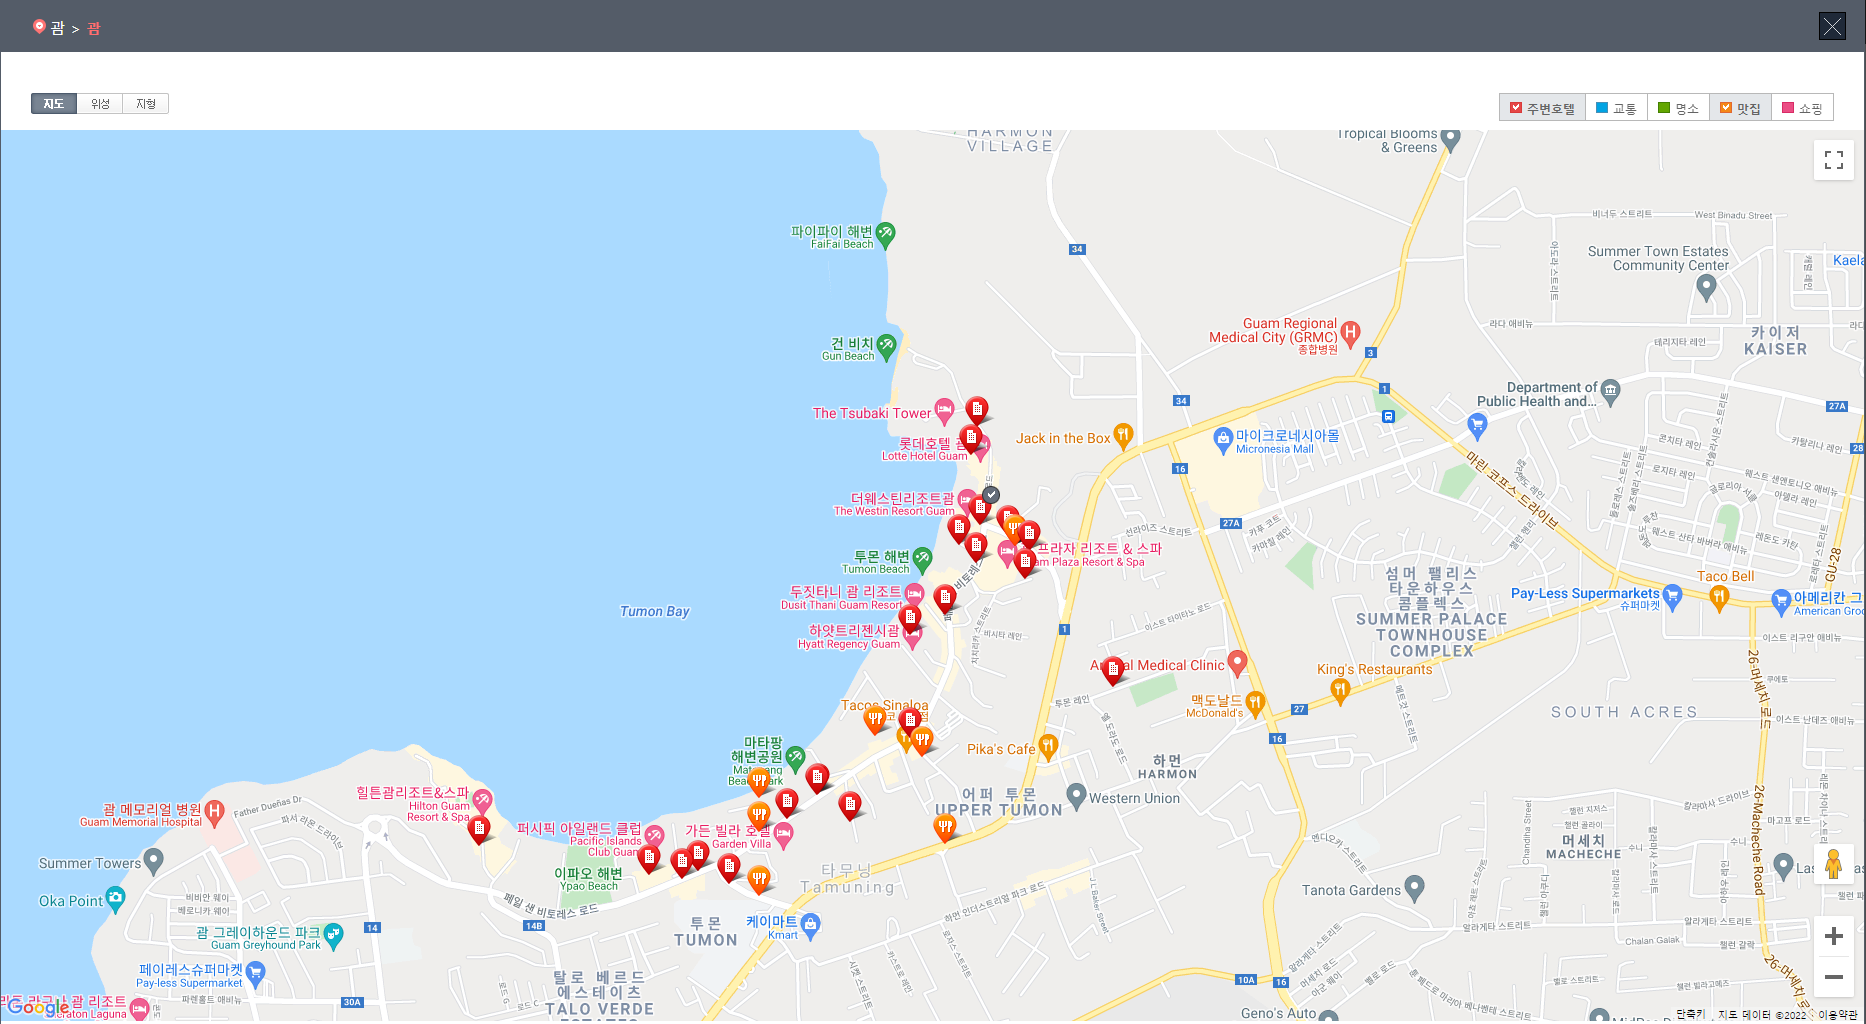This screenshot has height=1024, width=1866.
Task: Open the 단축키 keyboard shortcuts link
Action: [1691, 1015]
